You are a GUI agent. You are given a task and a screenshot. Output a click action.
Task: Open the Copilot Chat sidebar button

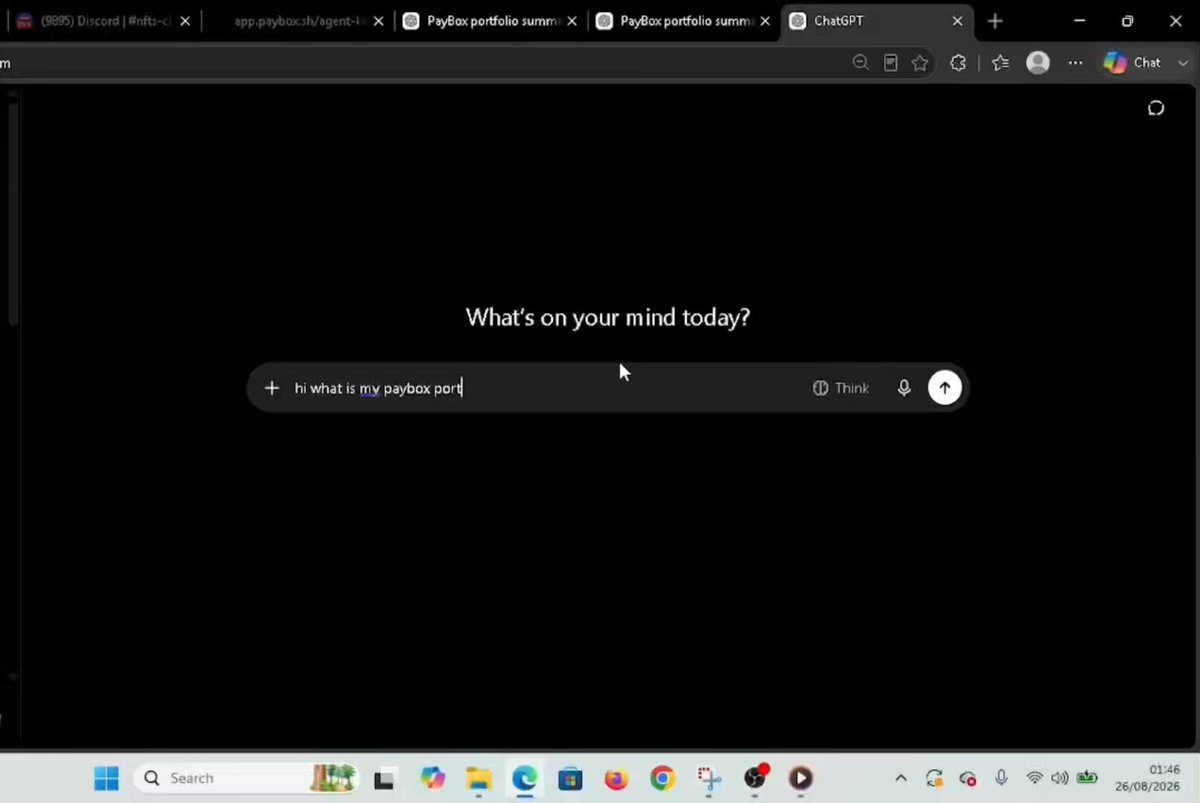(x=1132, y=63)
